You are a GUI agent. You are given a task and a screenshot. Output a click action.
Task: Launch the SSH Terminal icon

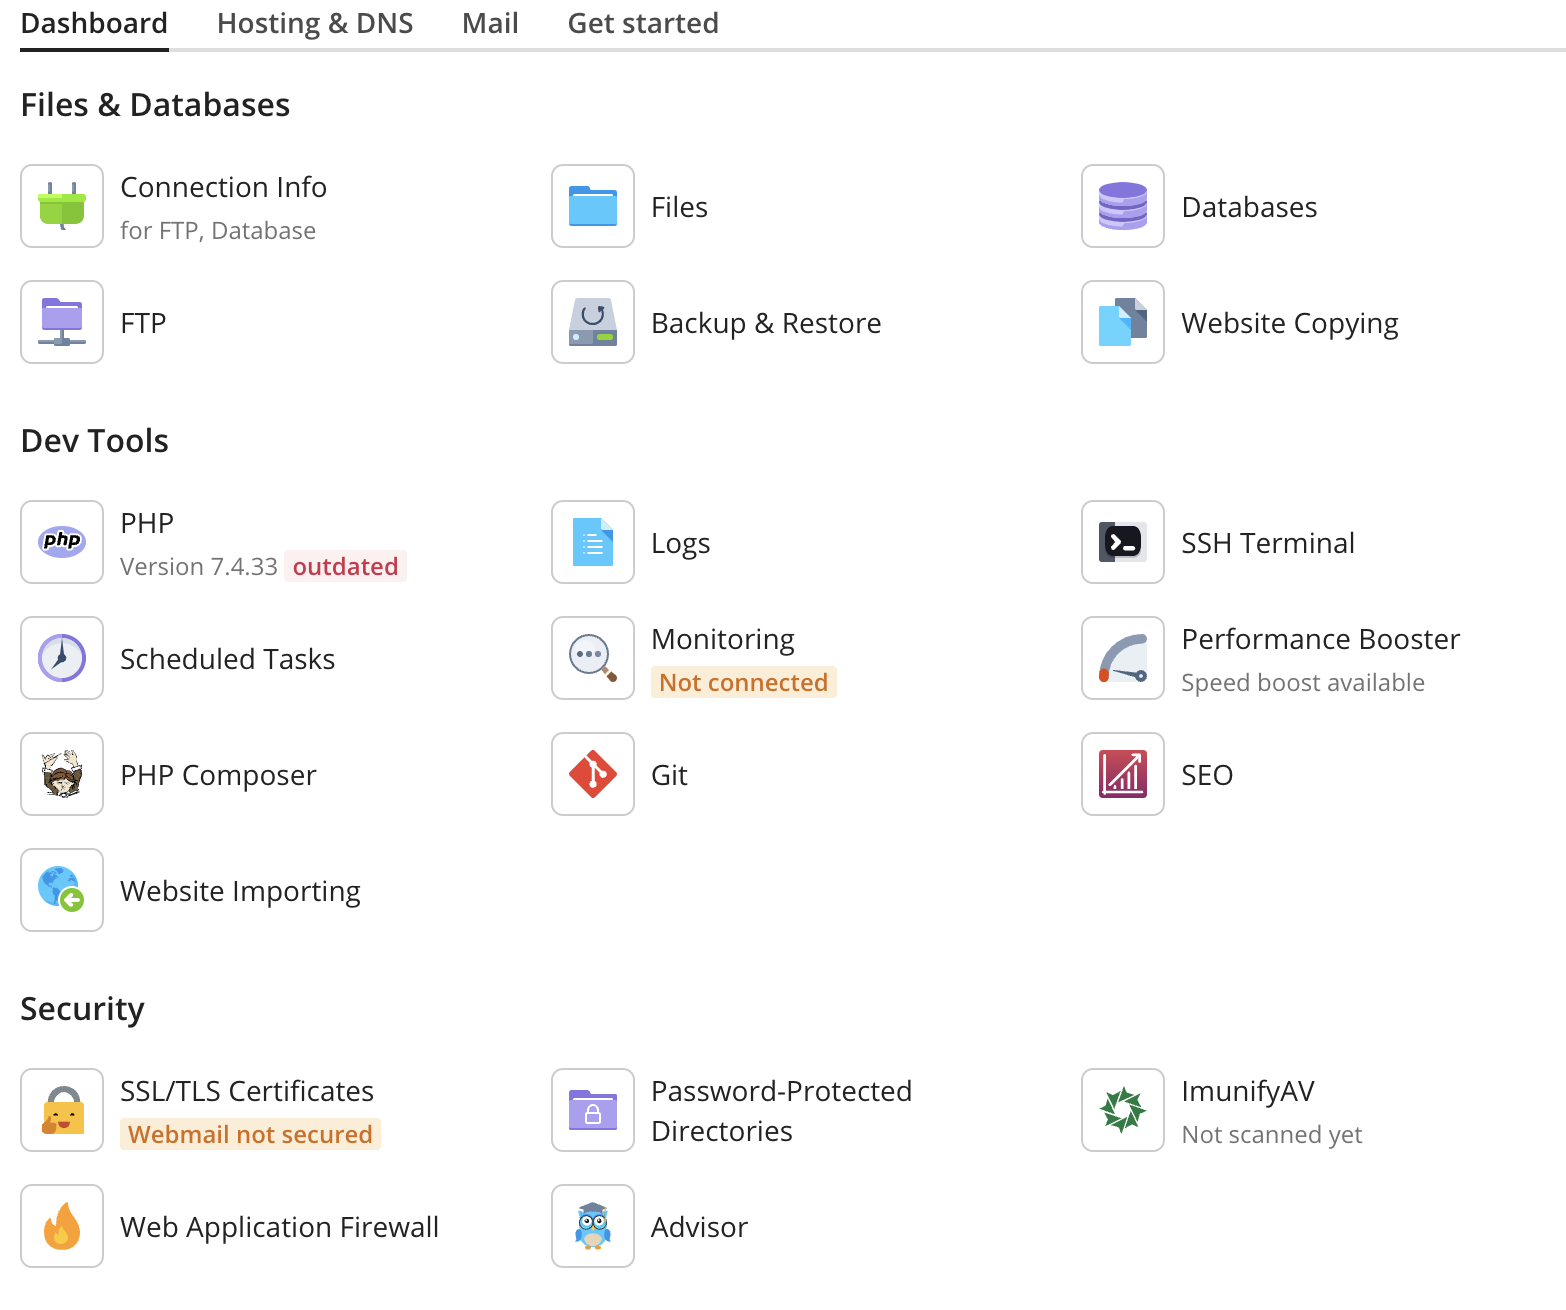coord(1122,542)
